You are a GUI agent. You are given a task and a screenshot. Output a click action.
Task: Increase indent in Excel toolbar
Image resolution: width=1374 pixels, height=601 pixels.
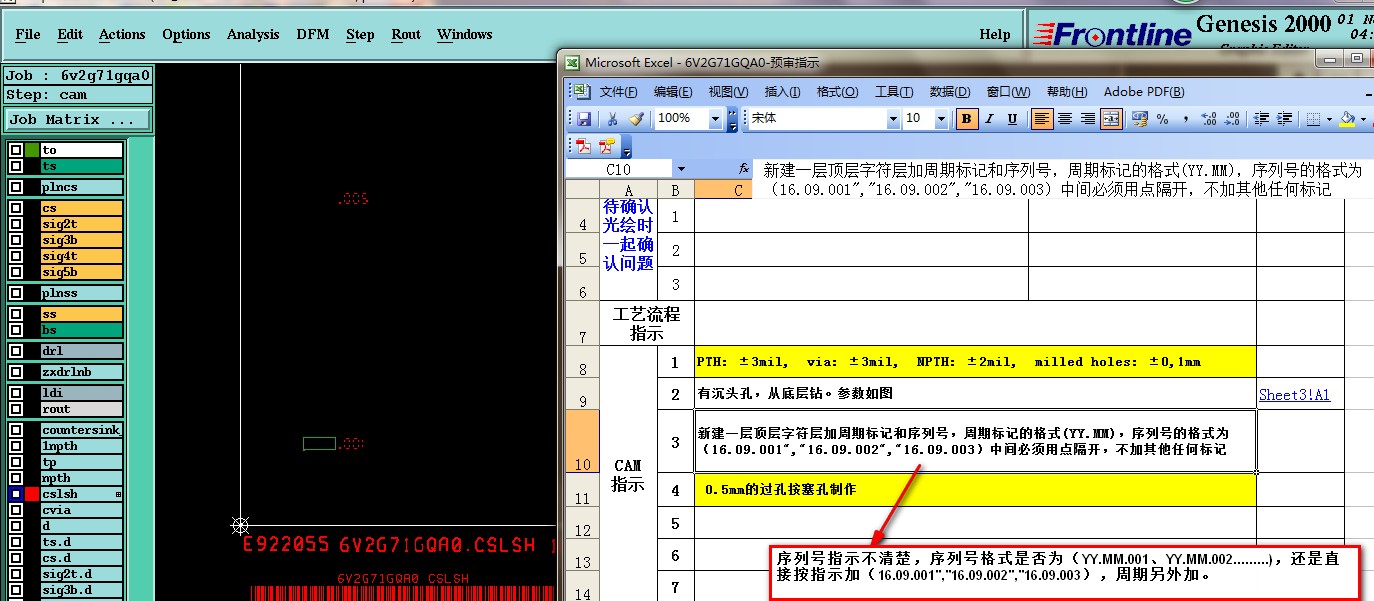point(1284,118)
